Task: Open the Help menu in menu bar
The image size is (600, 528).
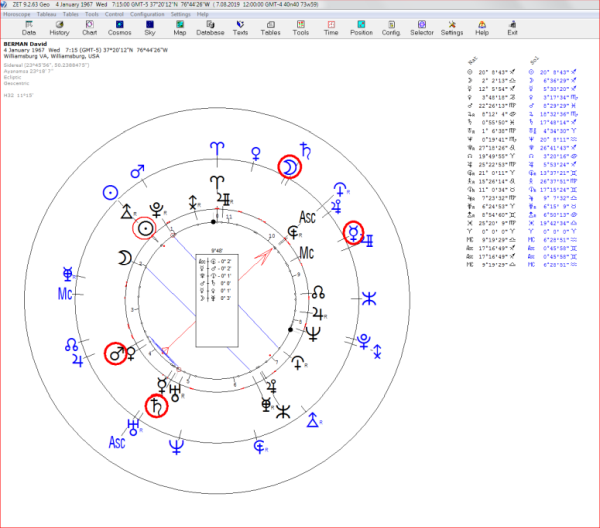Action: (x=203, y=14)
